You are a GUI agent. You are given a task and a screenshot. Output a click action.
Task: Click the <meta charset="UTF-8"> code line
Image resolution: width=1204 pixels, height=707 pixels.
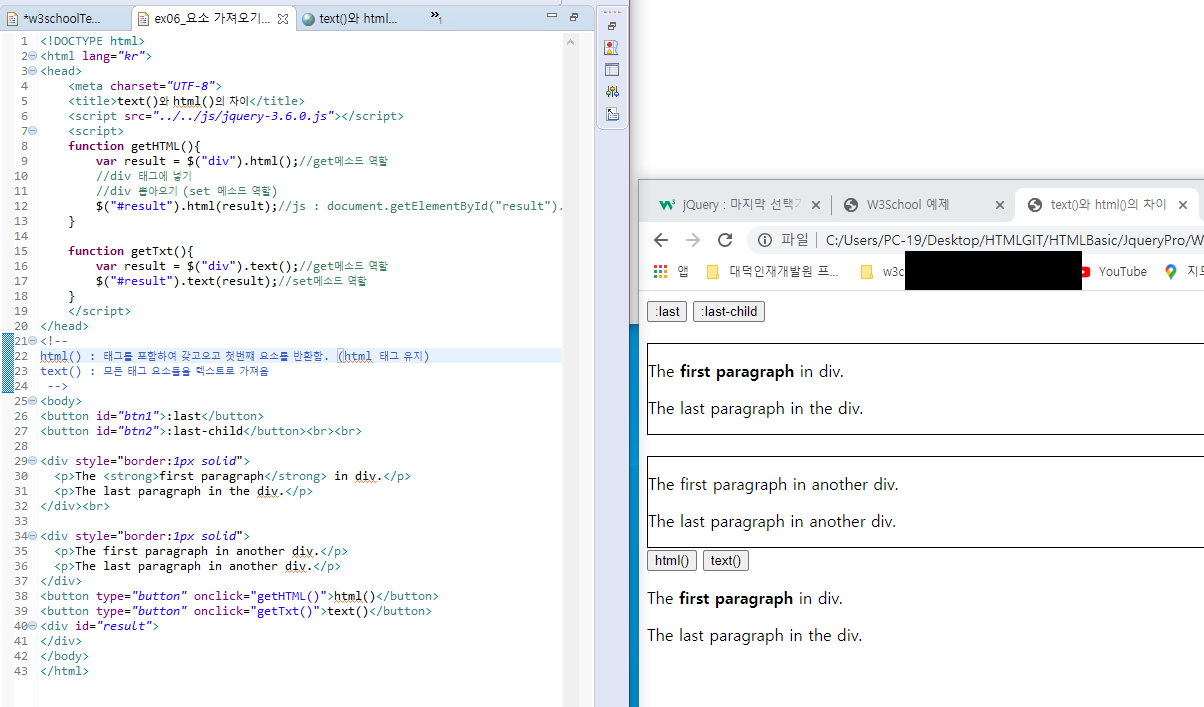coord(145,86)
